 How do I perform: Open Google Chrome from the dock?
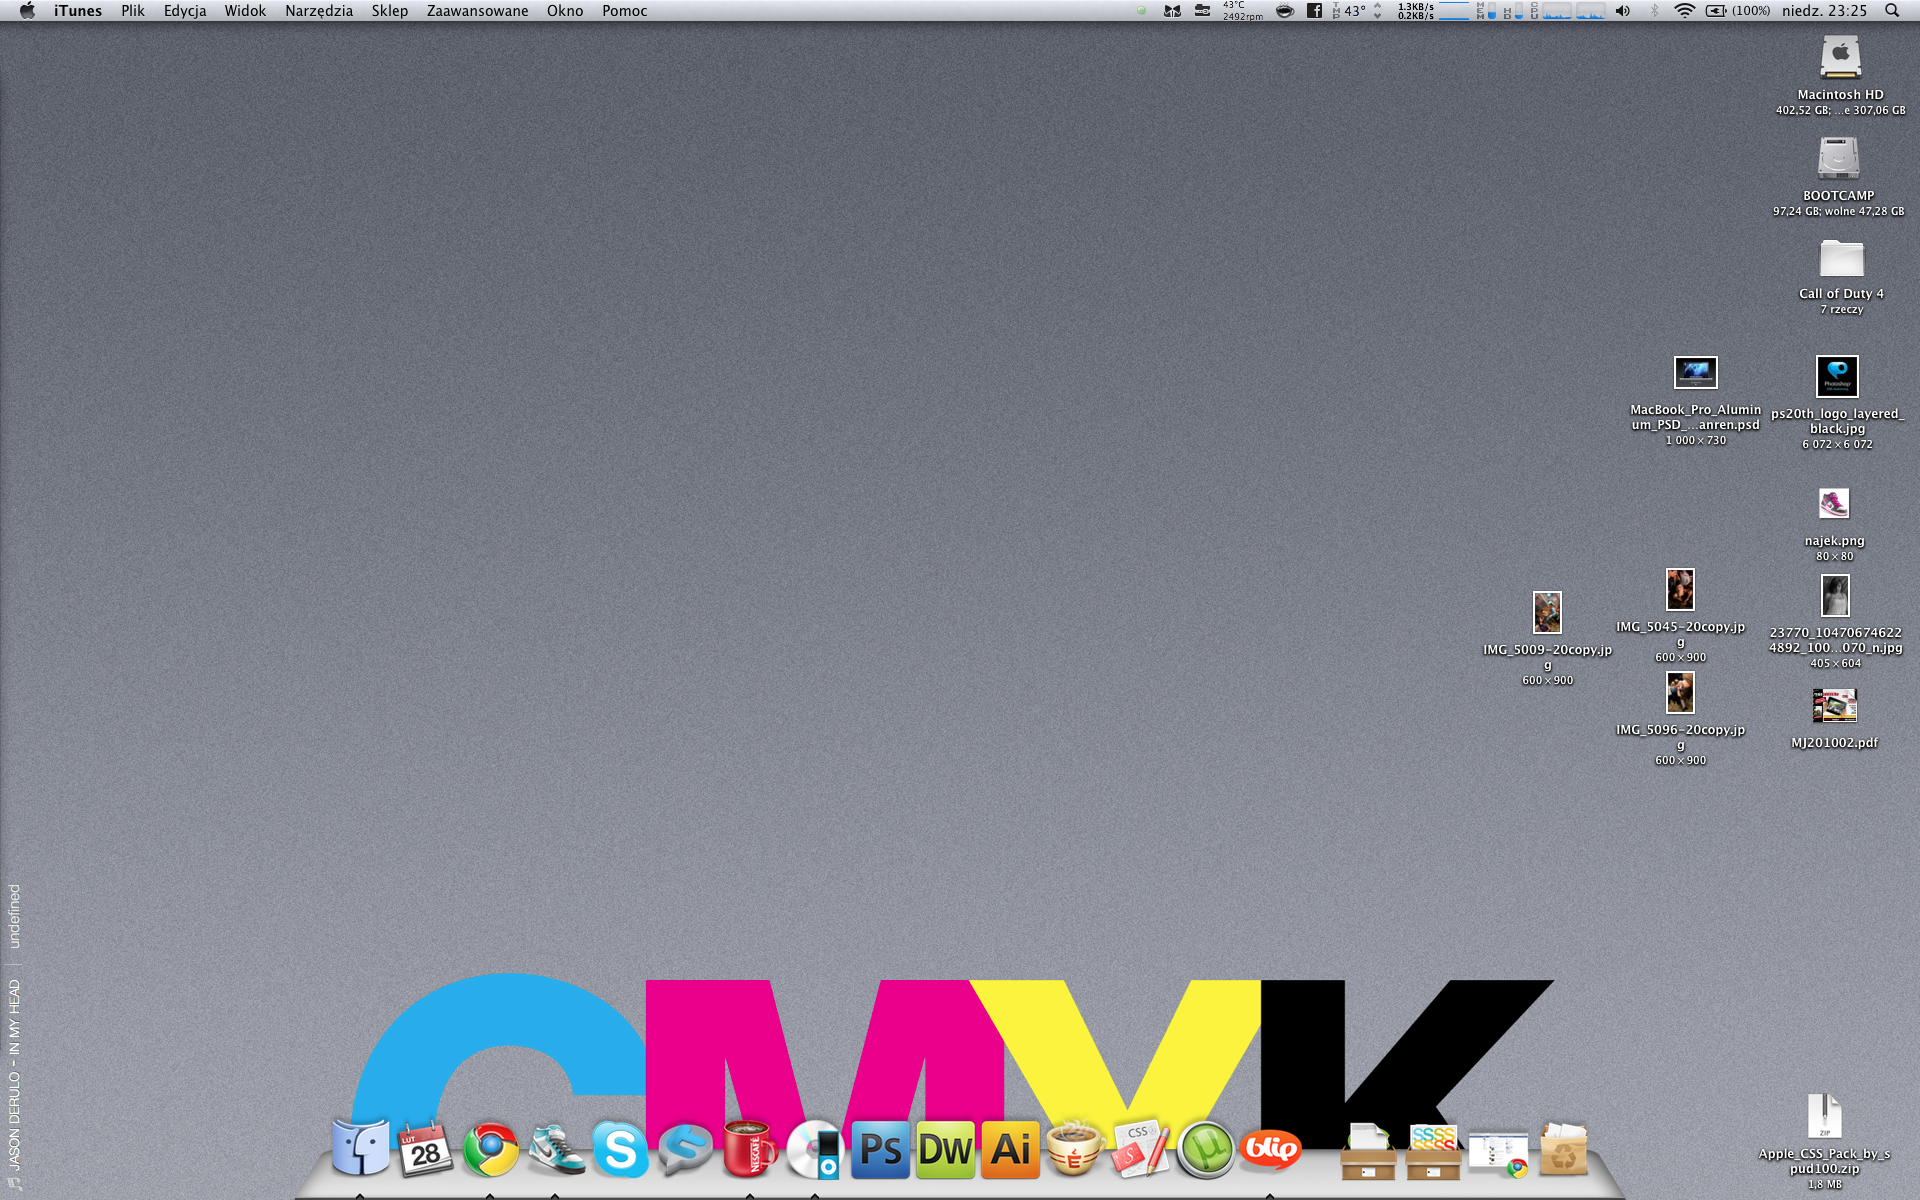pyautogui.click(x=490, y=1150)
